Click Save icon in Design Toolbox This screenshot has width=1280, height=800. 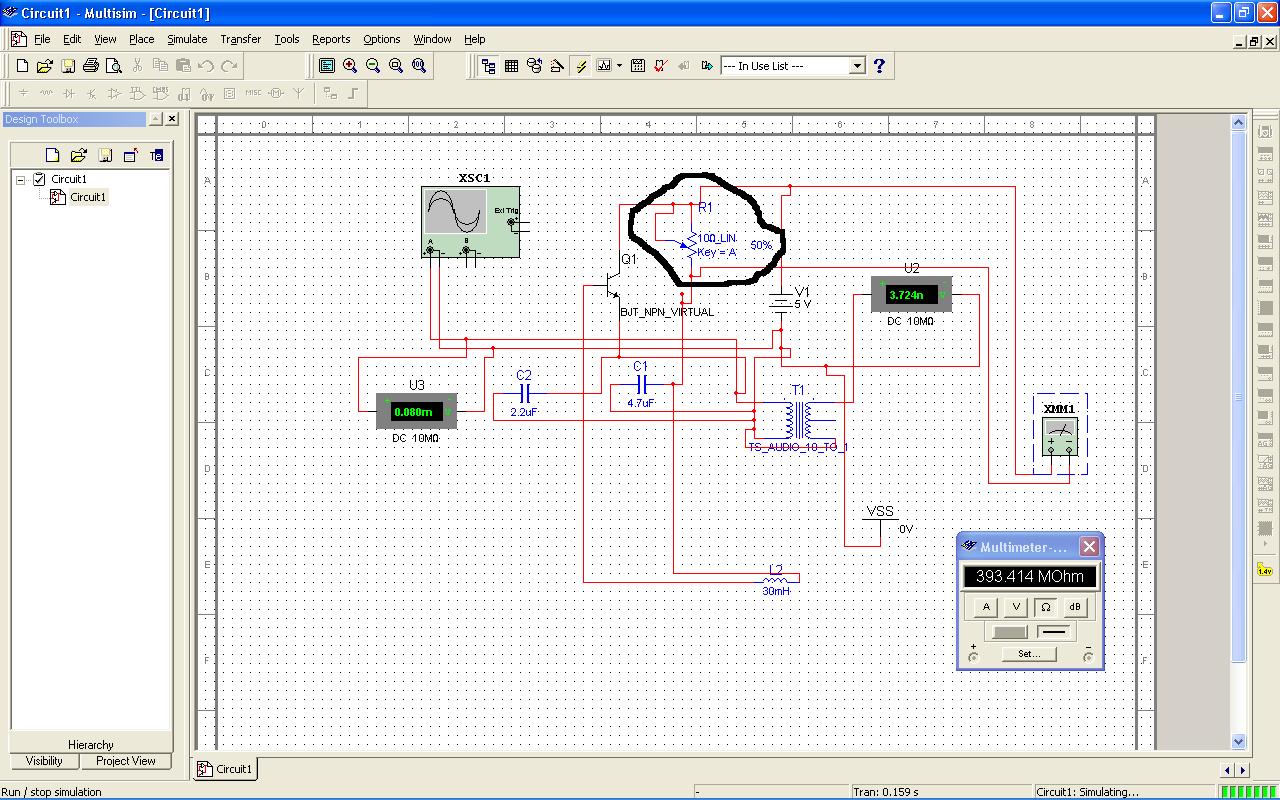[104, 155]
